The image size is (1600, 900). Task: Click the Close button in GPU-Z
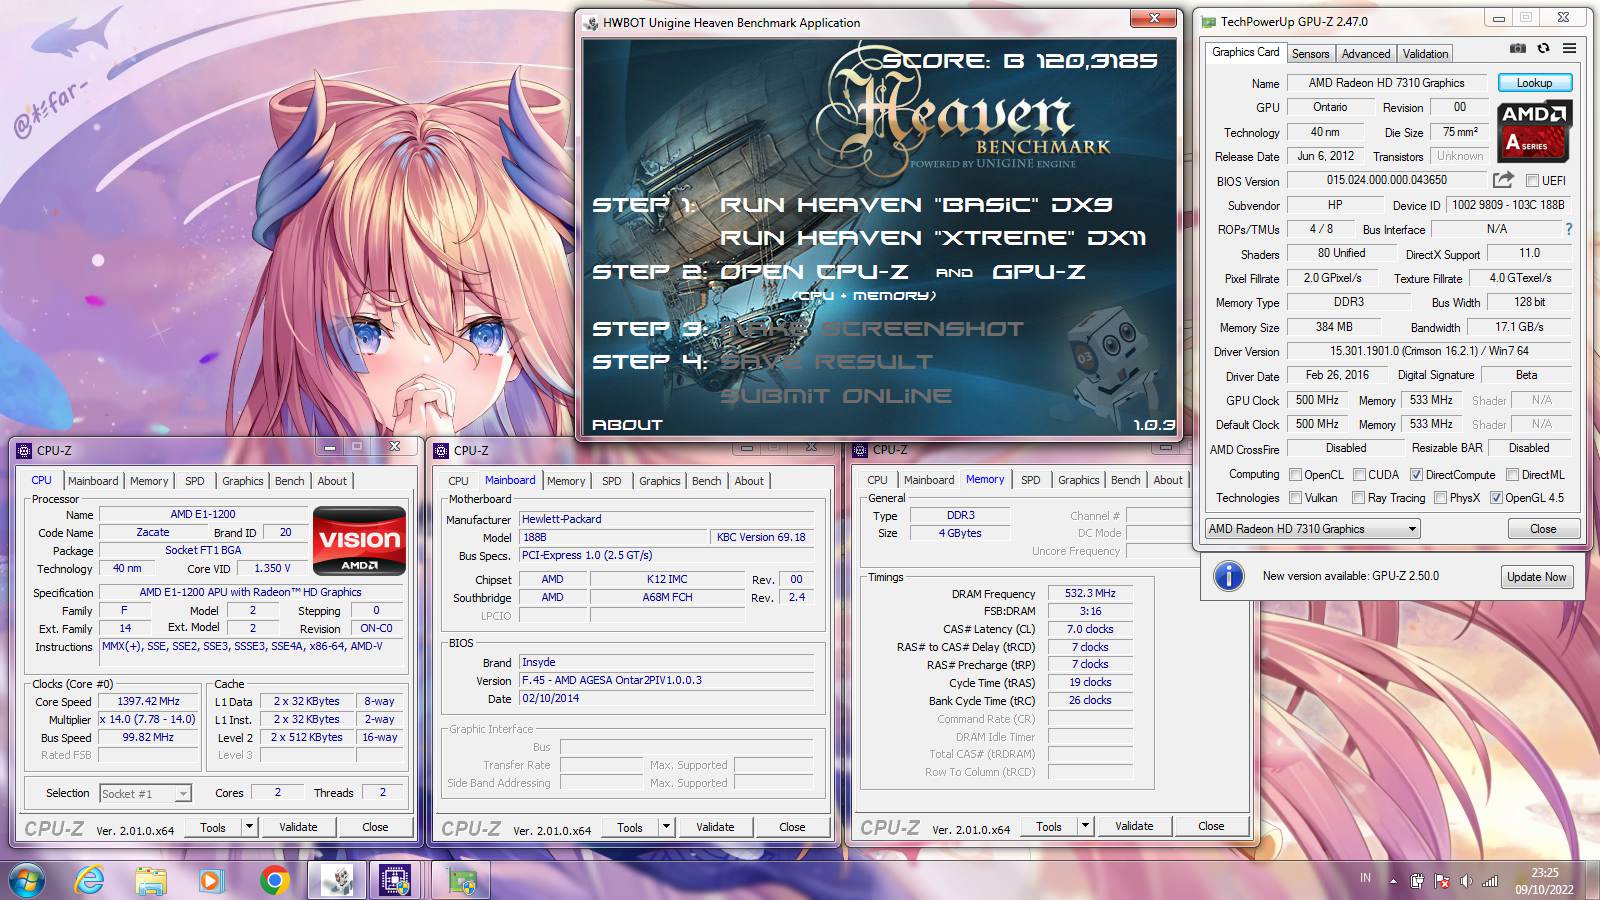click(1543, 529)
